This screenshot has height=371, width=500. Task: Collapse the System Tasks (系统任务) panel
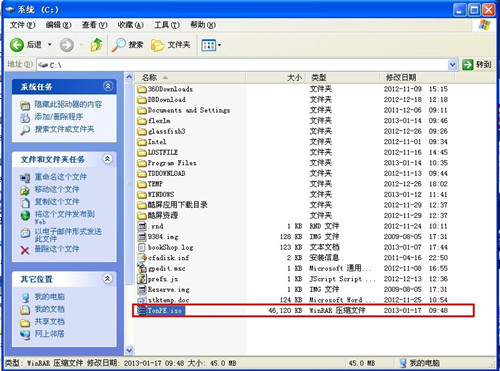click(107, 86)
